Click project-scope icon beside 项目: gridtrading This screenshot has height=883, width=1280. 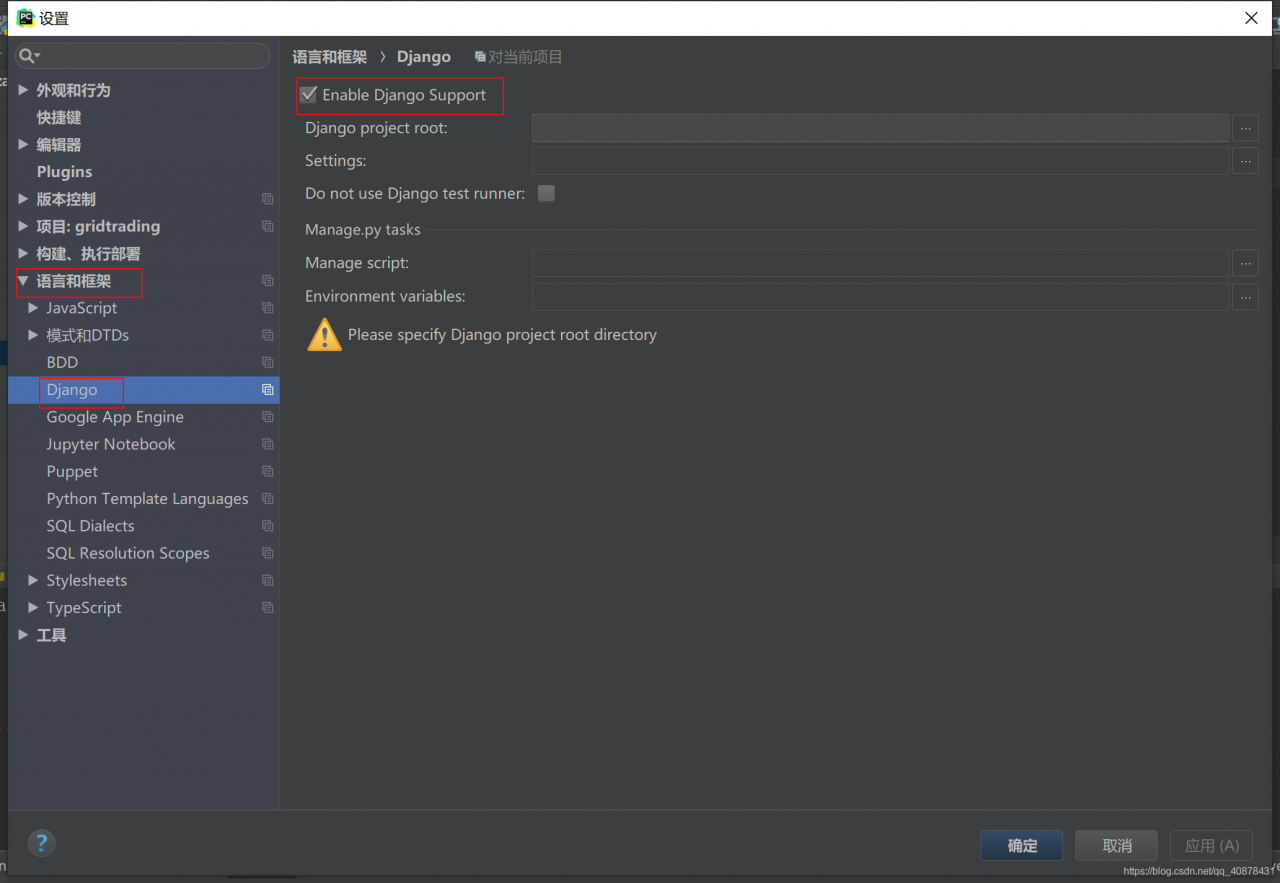(x=267, y=226)
